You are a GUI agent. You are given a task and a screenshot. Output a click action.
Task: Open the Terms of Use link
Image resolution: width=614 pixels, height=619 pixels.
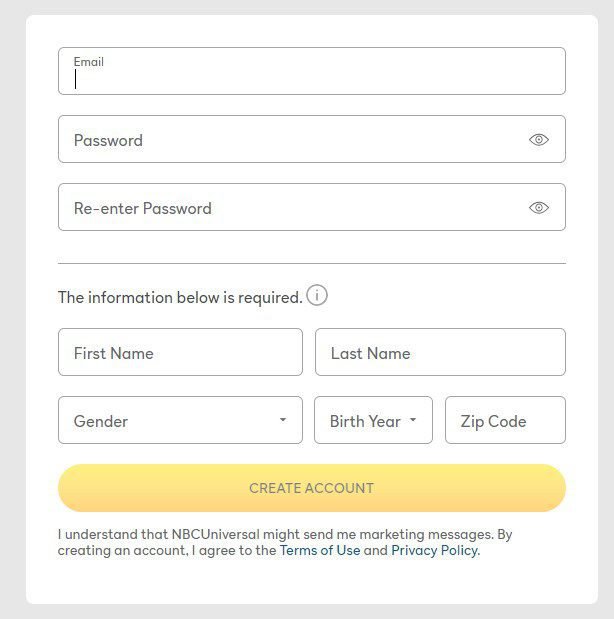click(320, 550)
